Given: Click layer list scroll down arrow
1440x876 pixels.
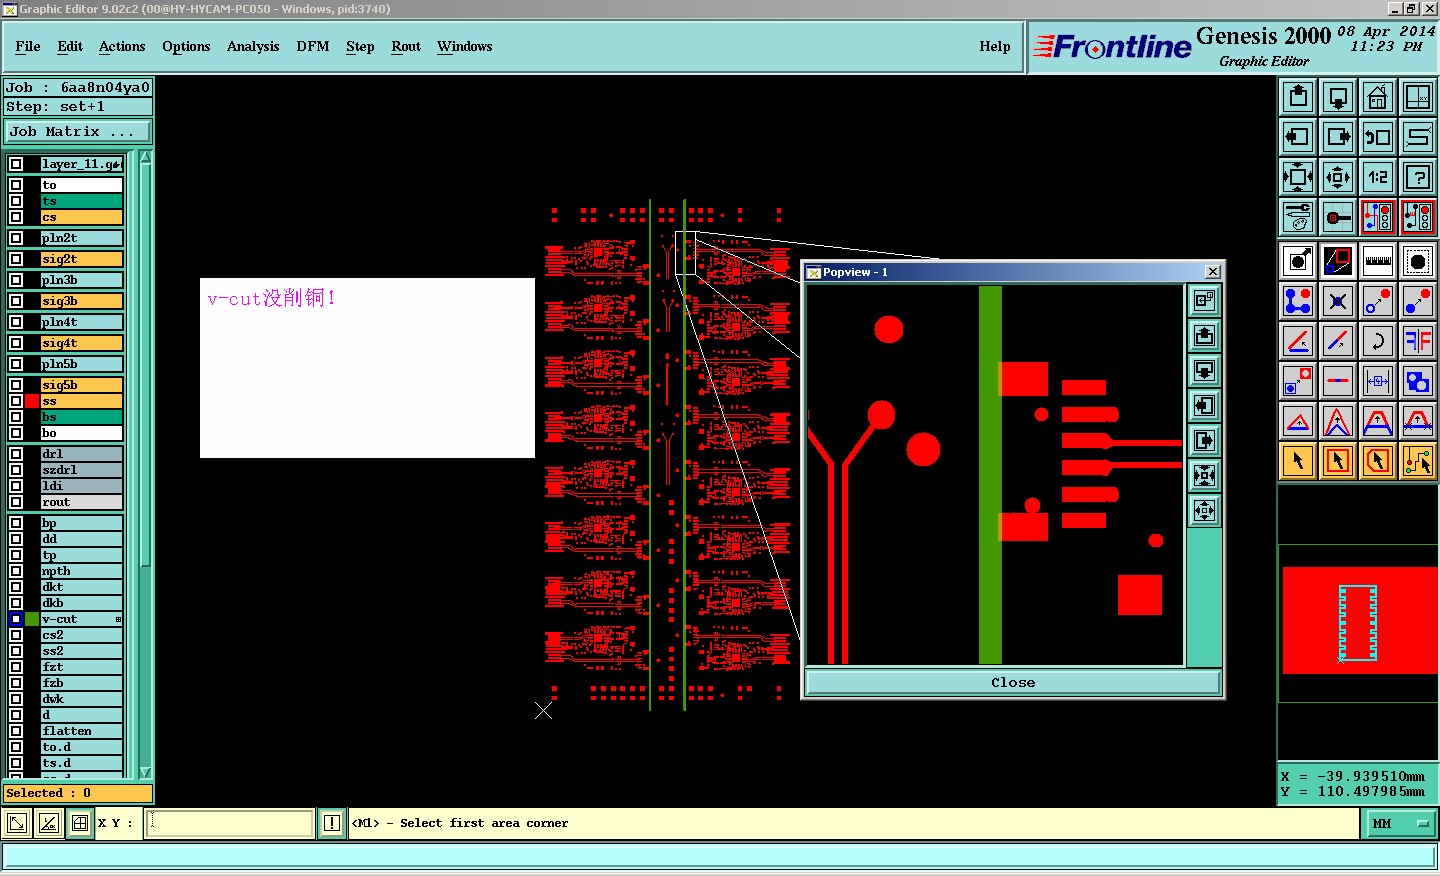Looking at the screenshot, I should (145, 772).
